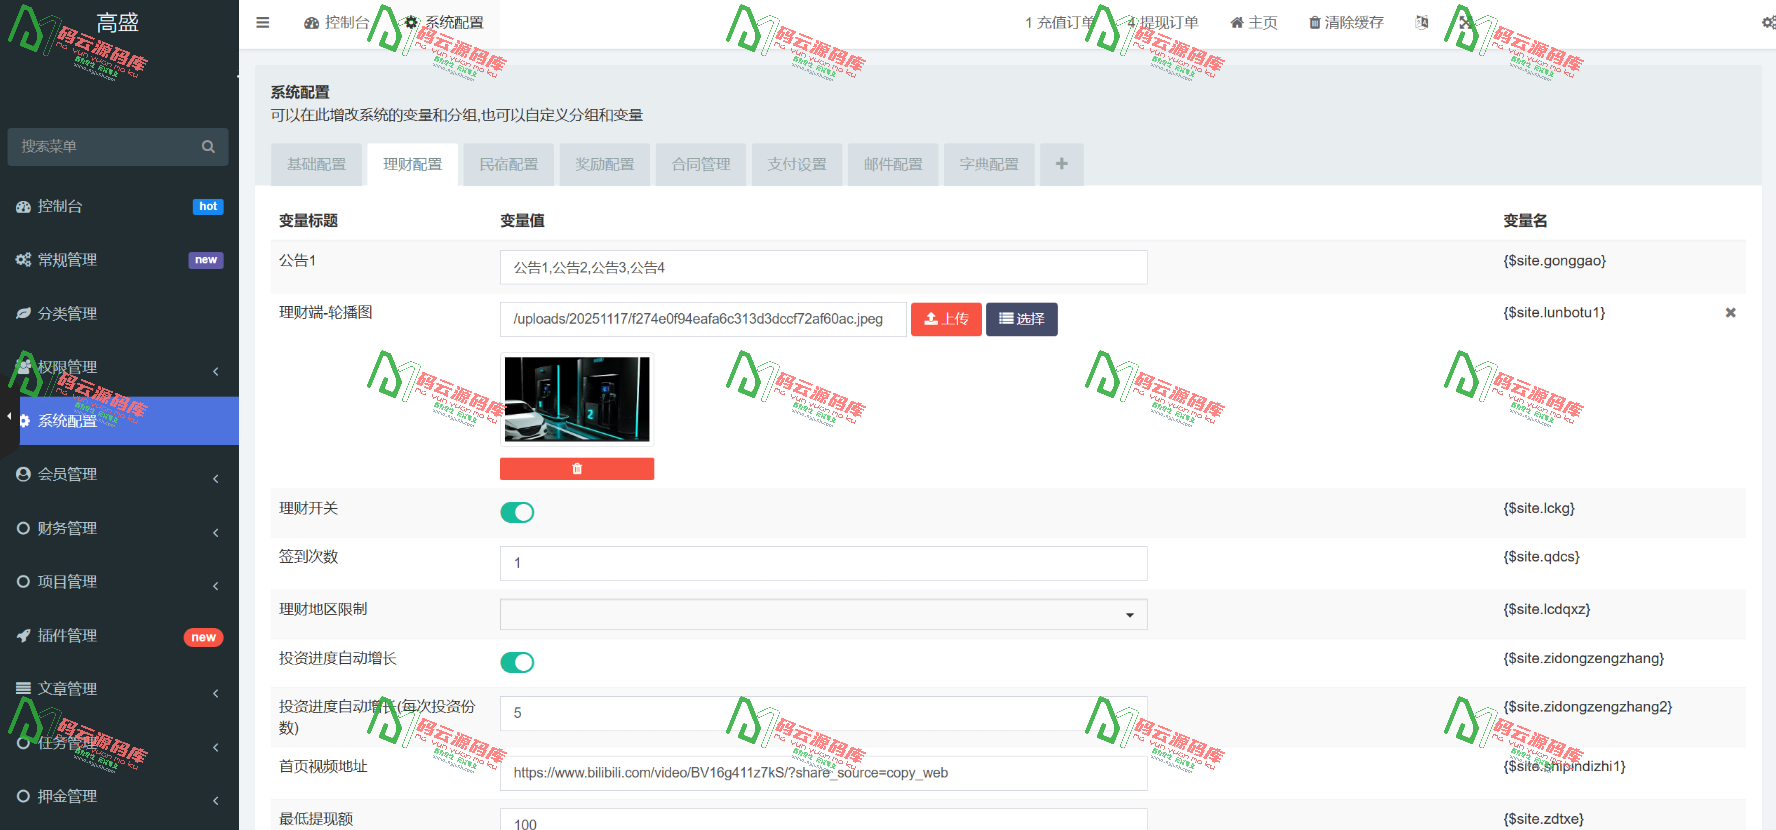Add new config group with plus tab
This screenshot has width=1776, height=830.
1061,164
